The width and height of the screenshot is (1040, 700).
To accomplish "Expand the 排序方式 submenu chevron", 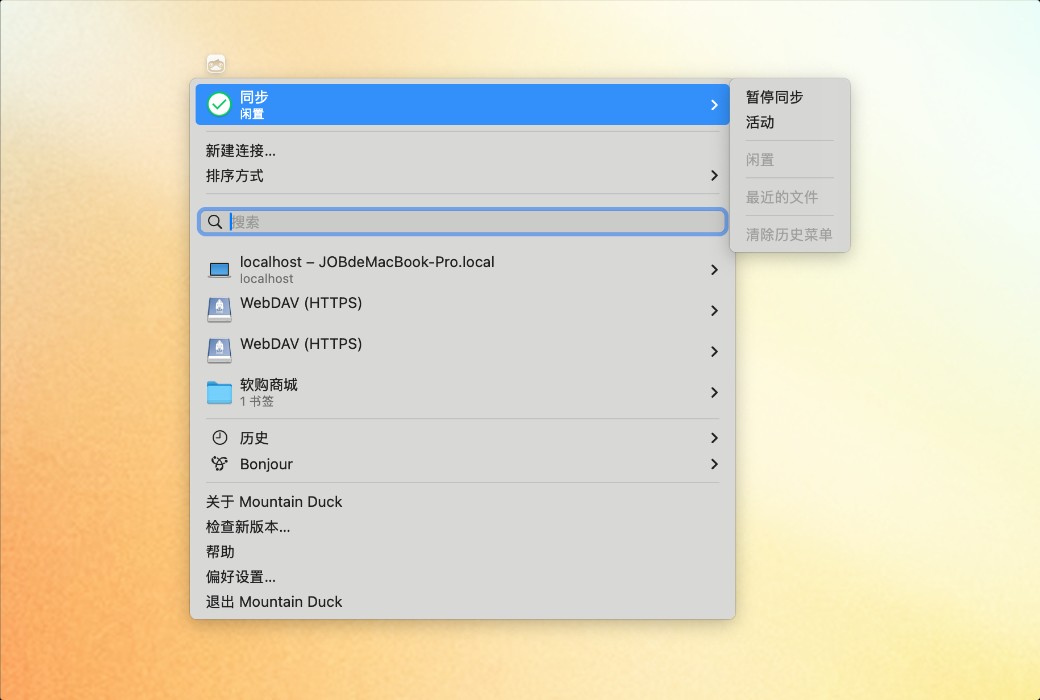I will click(714, 175).
